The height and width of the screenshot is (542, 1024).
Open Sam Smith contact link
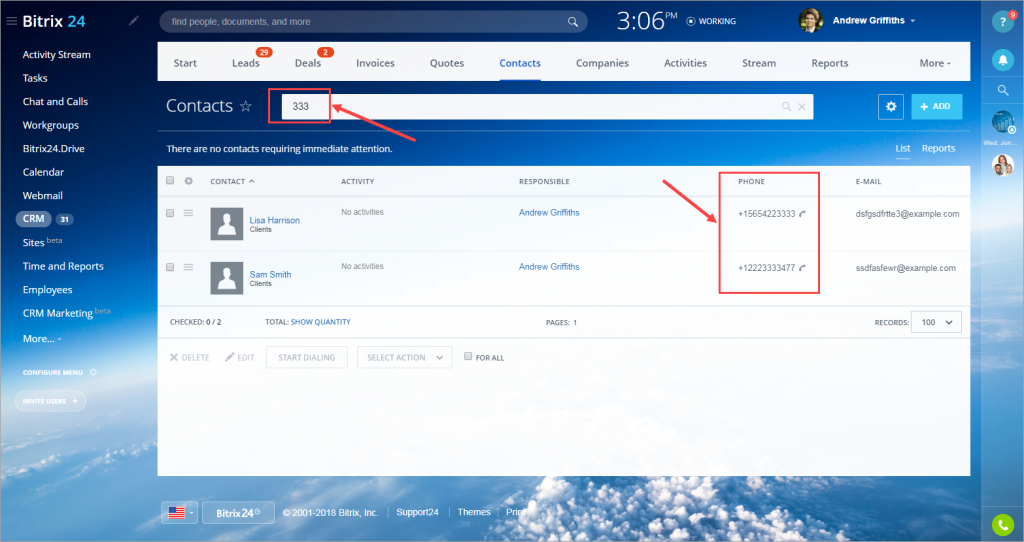click(270, 274)
